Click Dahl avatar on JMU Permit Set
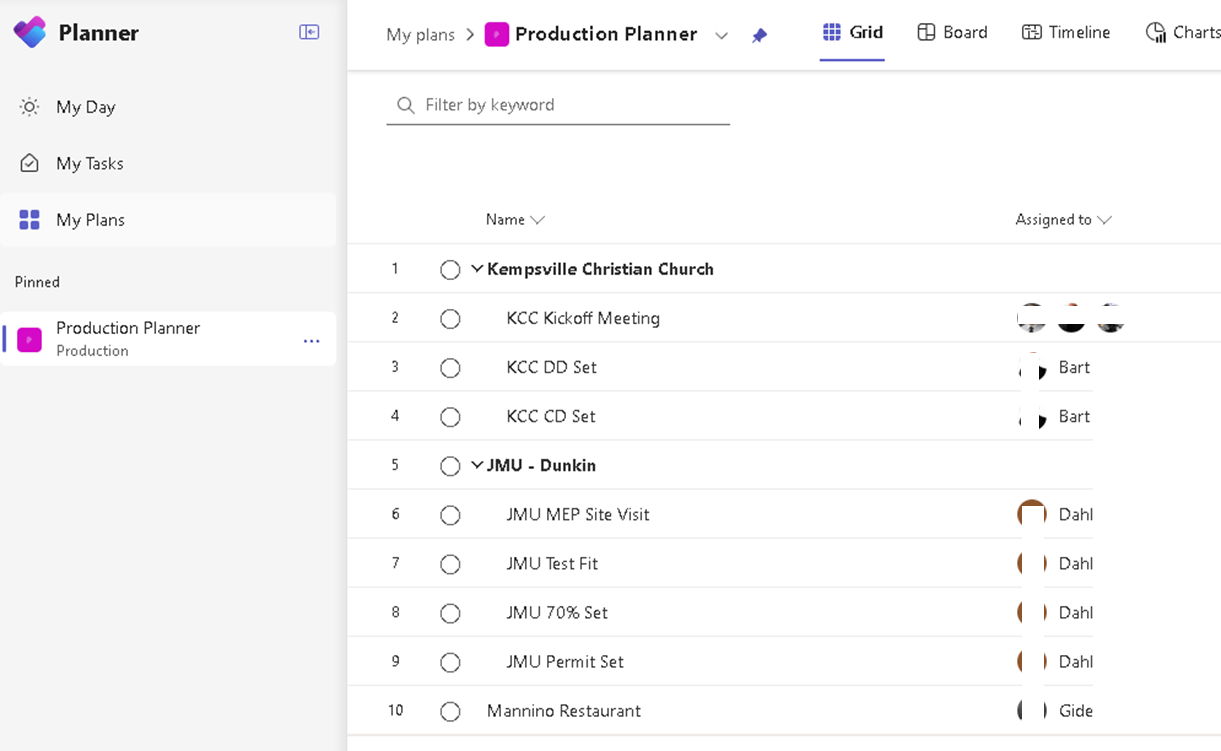1221x751 pixels. (1031, 662)
